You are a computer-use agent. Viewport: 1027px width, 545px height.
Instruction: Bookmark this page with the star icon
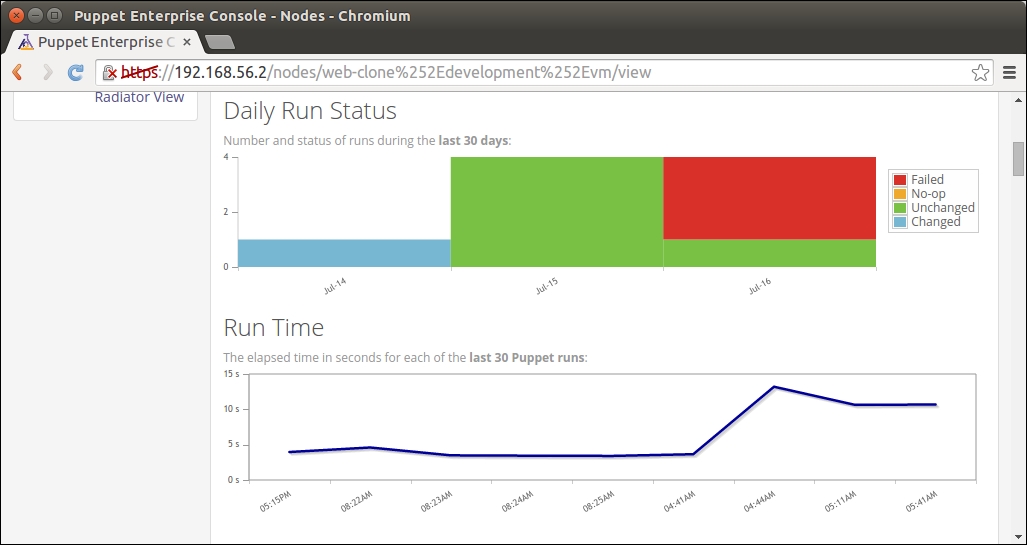[x=980, y=72]
